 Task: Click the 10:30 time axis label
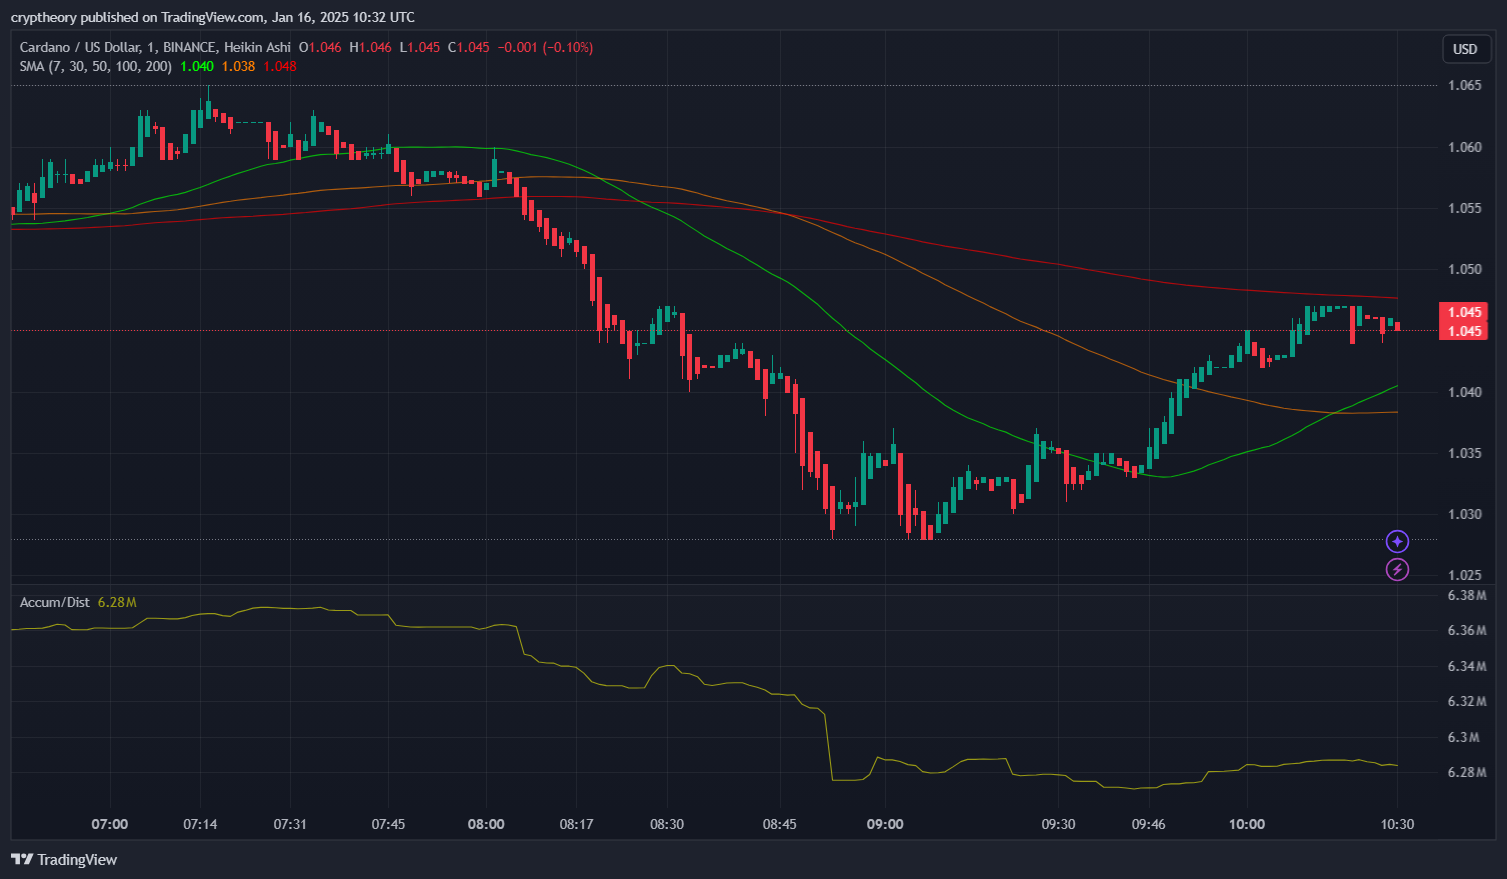click(x=1397, y=824)
